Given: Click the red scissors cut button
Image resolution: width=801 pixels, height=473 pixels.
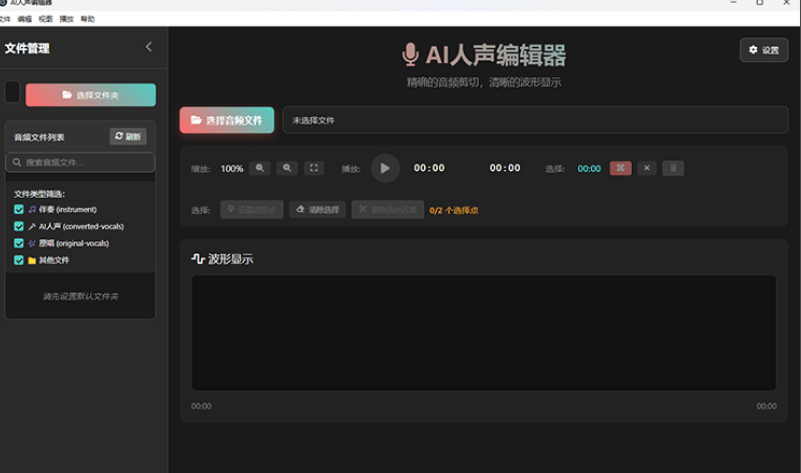Looking at the screenshot, I should (x=621, y=168).
